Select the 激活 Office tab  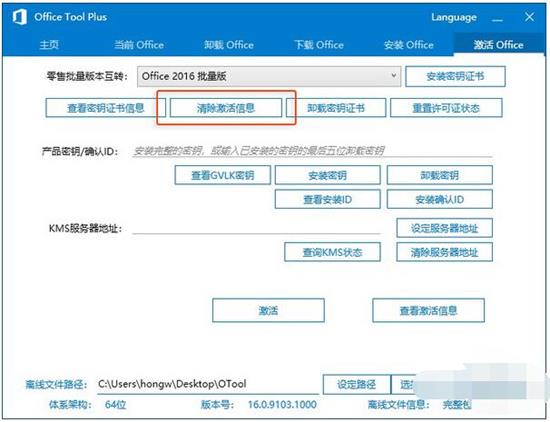pyautogui.click(x=498, y=45)
